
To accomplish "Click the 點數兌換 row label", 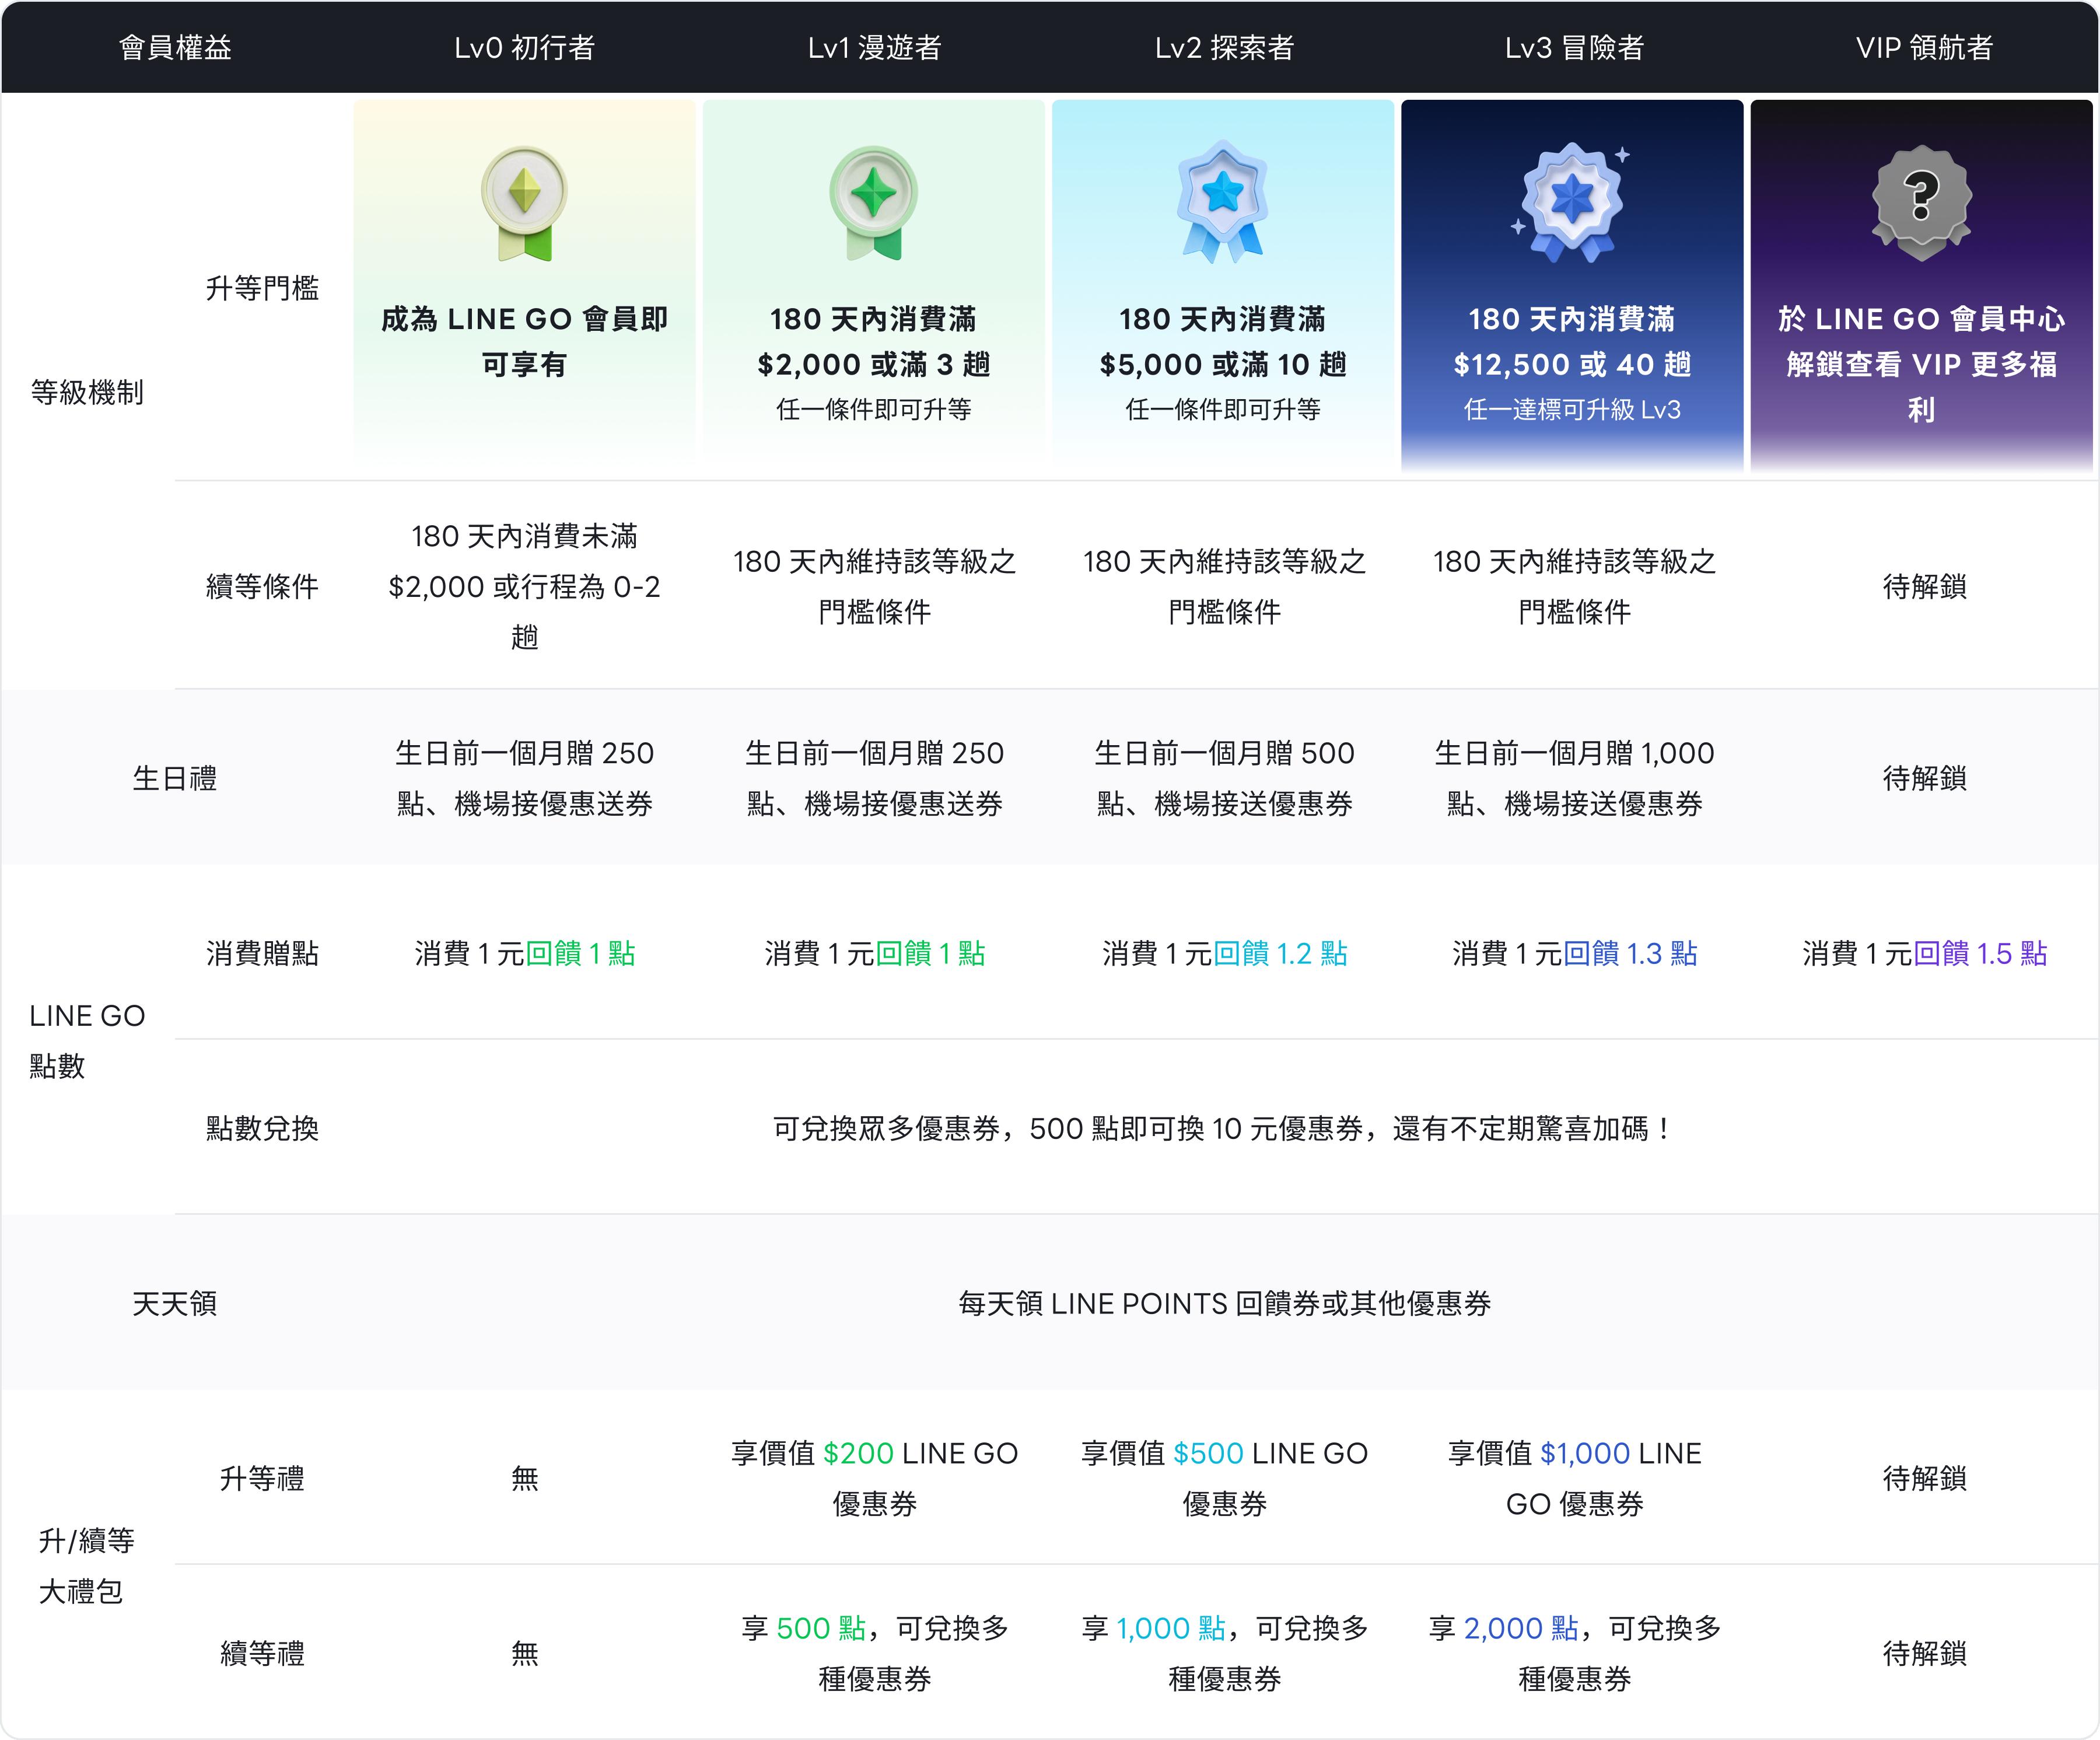I will 262,1128.
